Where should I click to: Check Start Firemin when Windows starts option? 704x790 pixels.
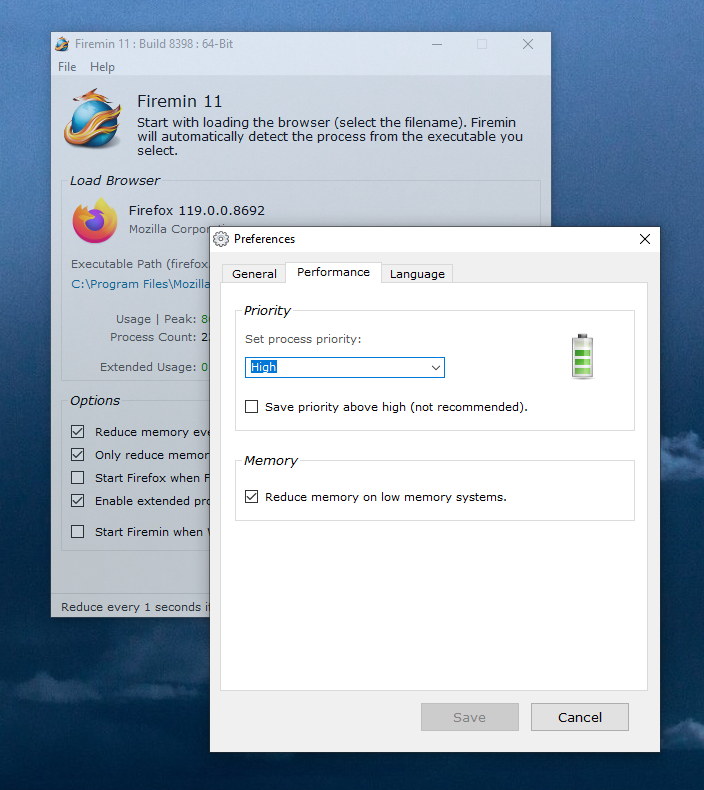pyautogui.click(x=78, y=532)
